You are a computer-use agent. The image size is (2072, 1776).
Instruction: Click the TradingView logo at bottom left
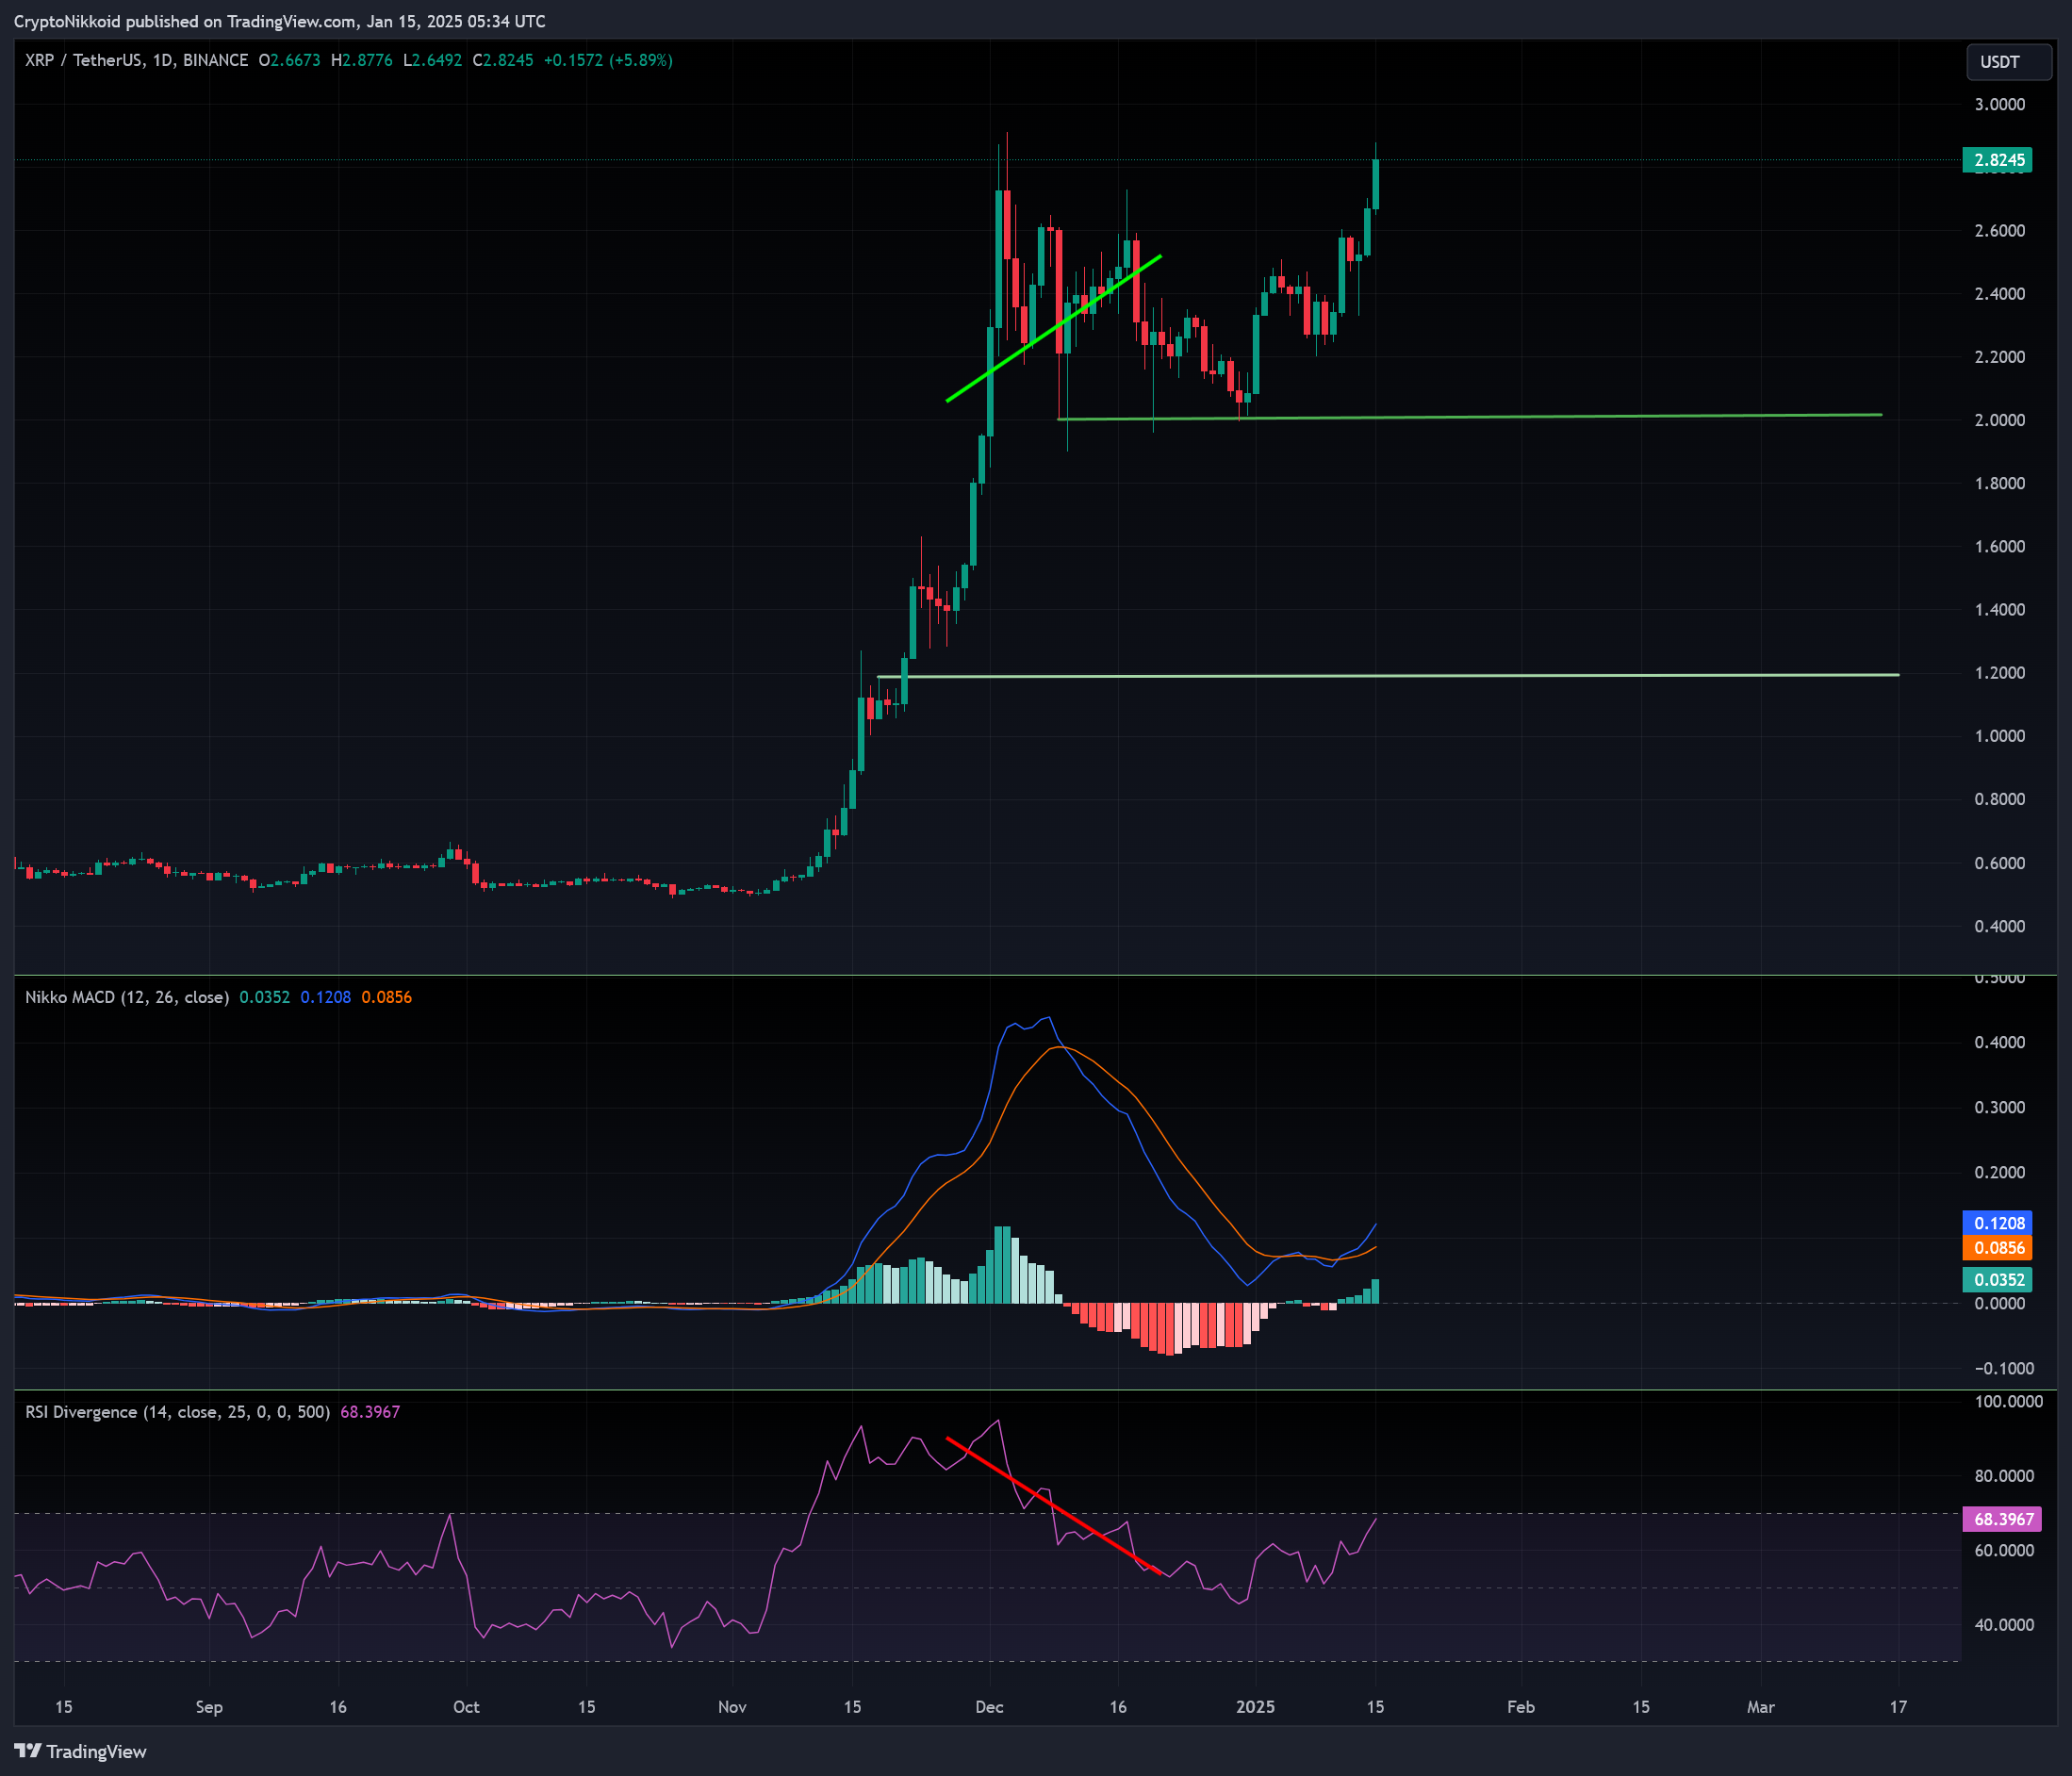80,1751
